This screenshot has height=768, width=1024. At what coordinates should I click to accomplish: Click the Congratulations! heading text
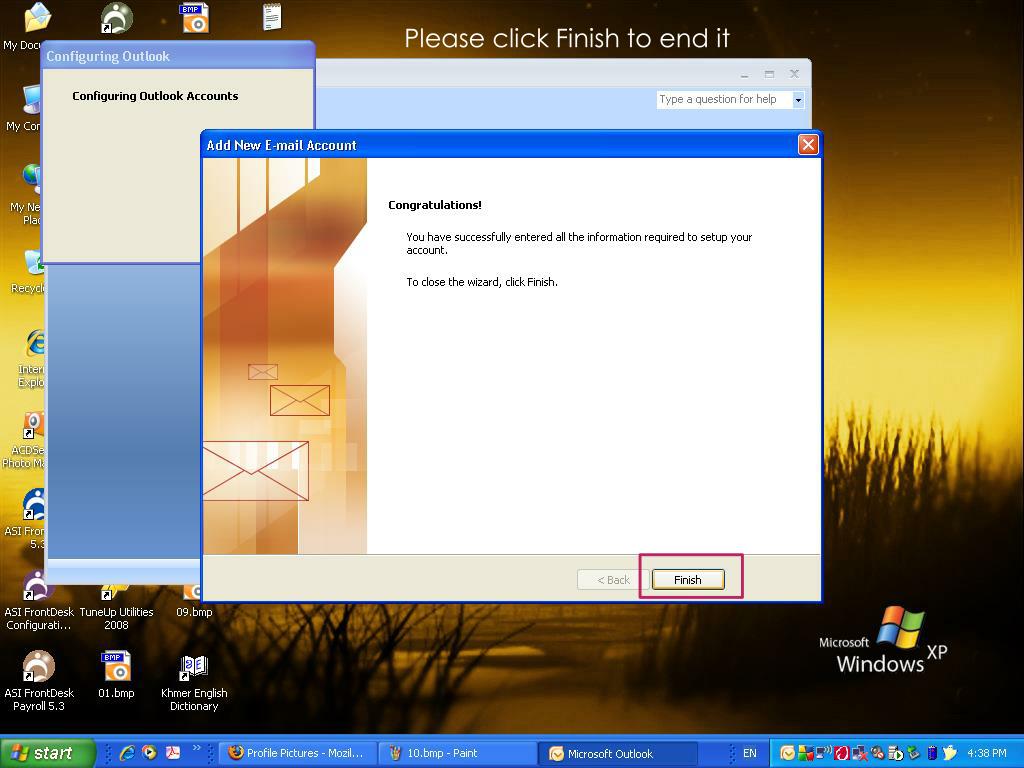(x=435, y=205)
